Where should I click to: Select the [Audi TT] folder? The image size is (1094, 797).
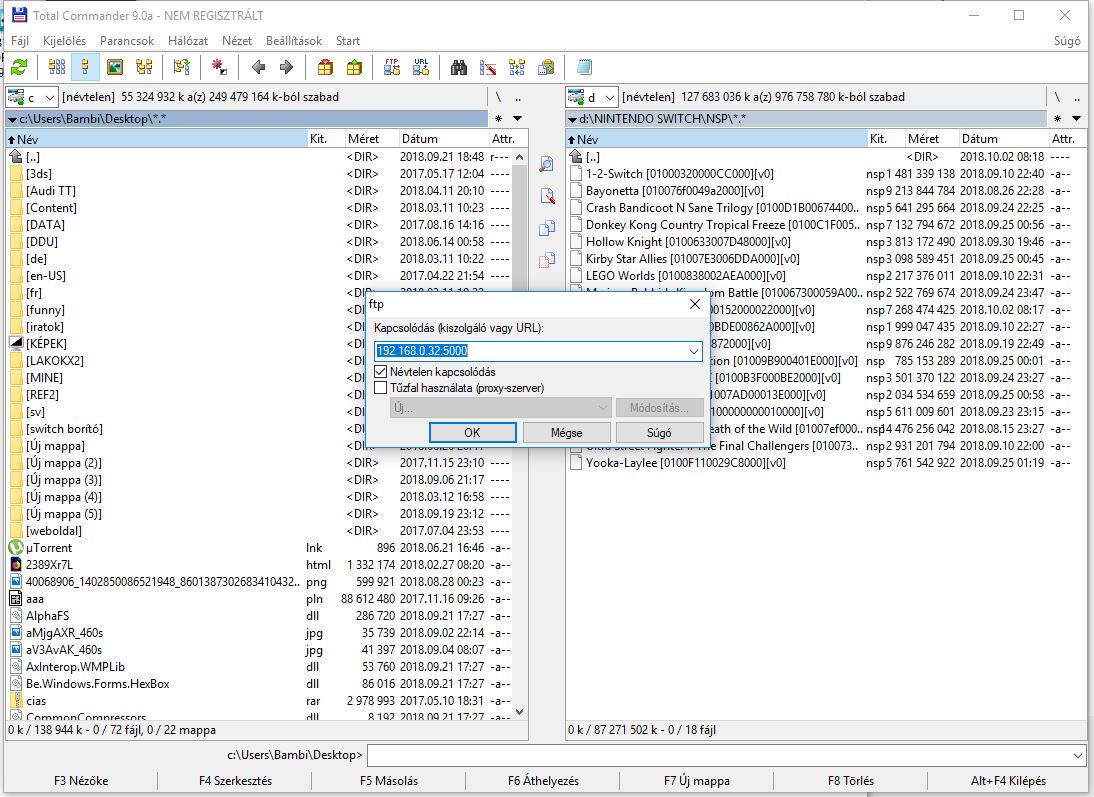50,191
